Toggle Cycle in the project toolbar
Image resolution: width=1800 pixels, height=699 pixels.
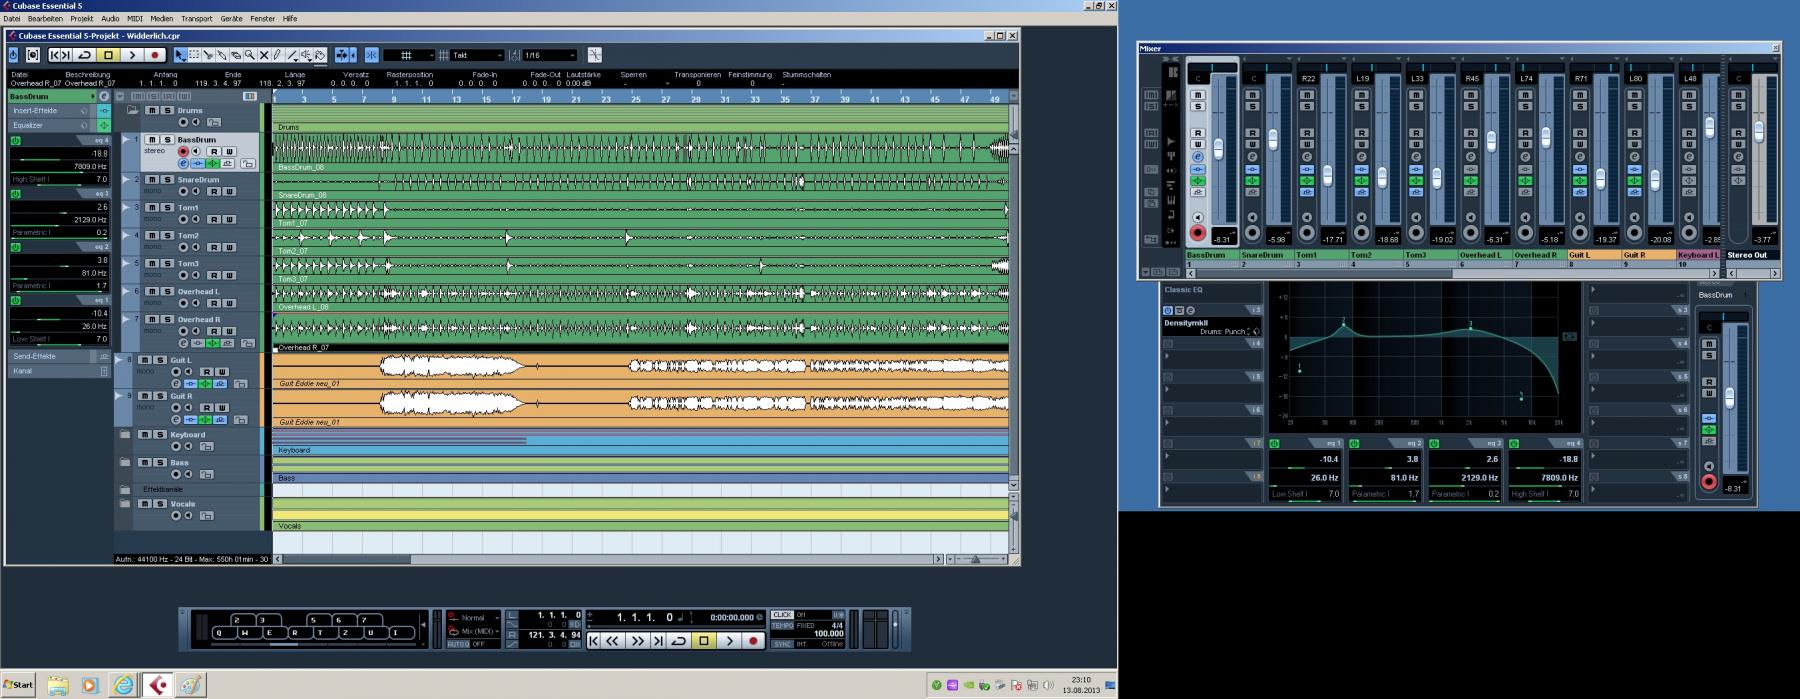[x=84, y=55]
